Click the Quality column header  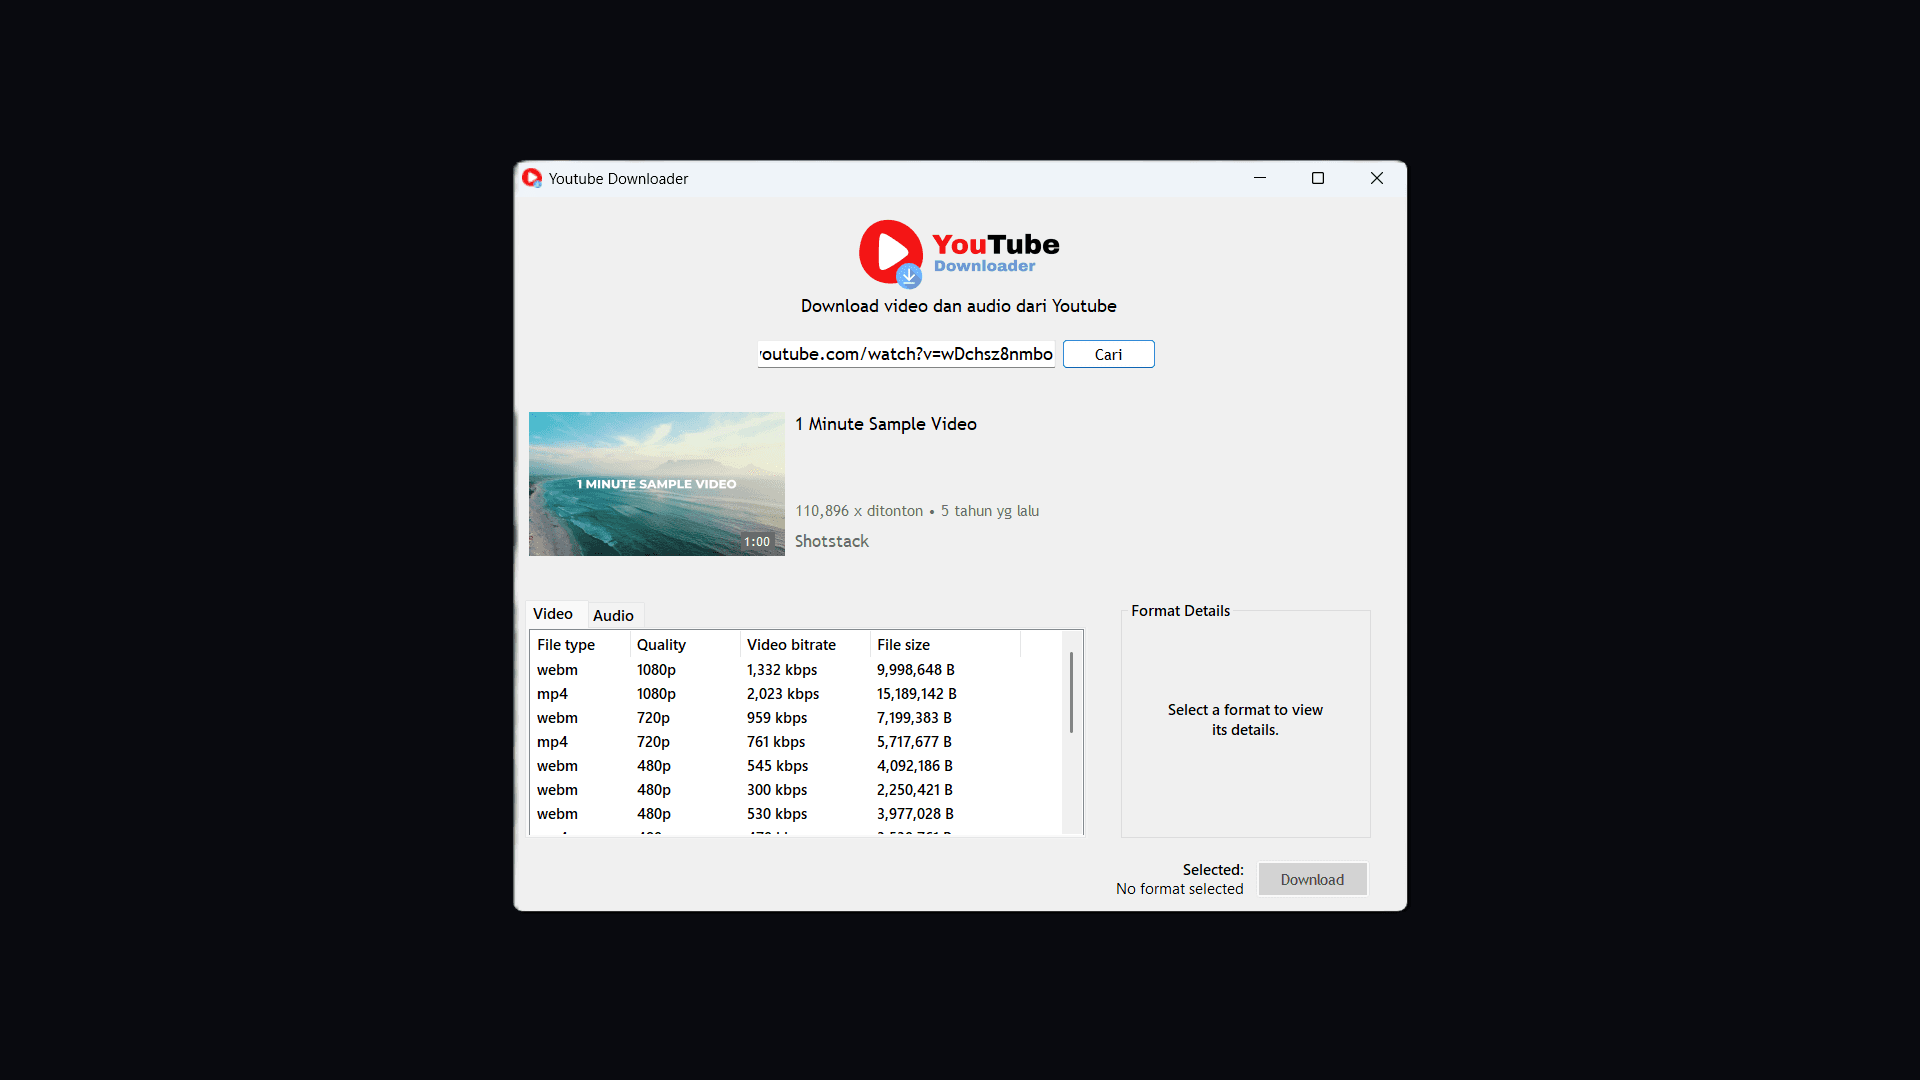tap(685, 645)
